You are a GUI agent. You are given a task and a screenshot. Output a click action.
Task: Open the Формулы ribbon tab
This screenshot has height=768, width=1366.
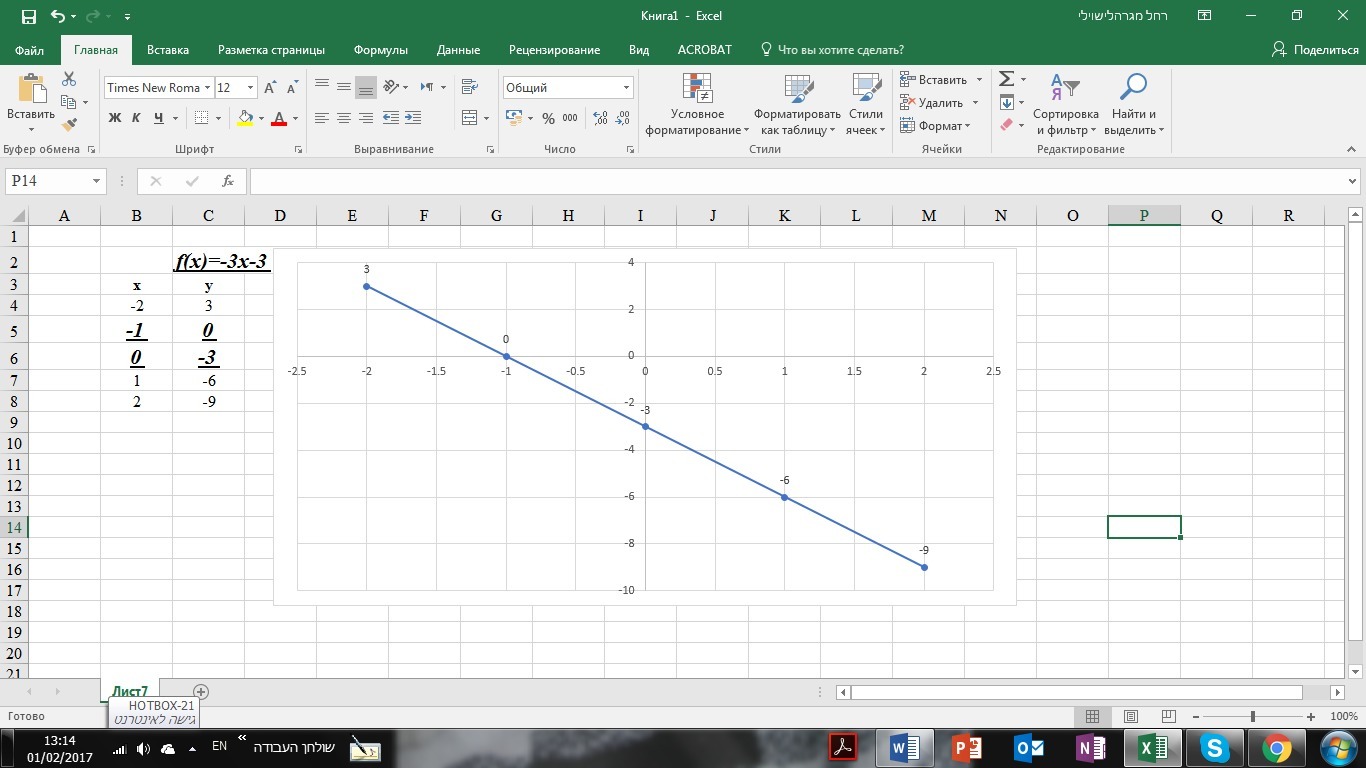pyautogui.click(x=381, y=50)
